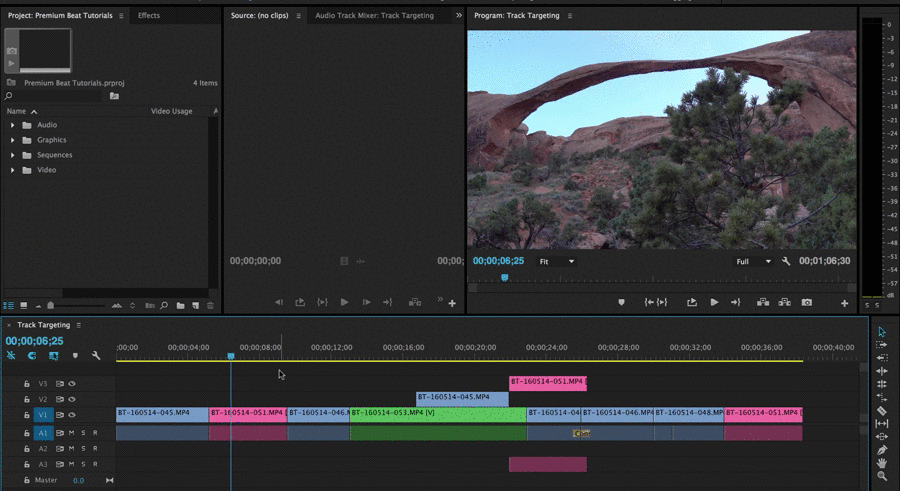Viewport: 900px width, 491px height.
Task: Mute audio track A2
Action: 71,449
